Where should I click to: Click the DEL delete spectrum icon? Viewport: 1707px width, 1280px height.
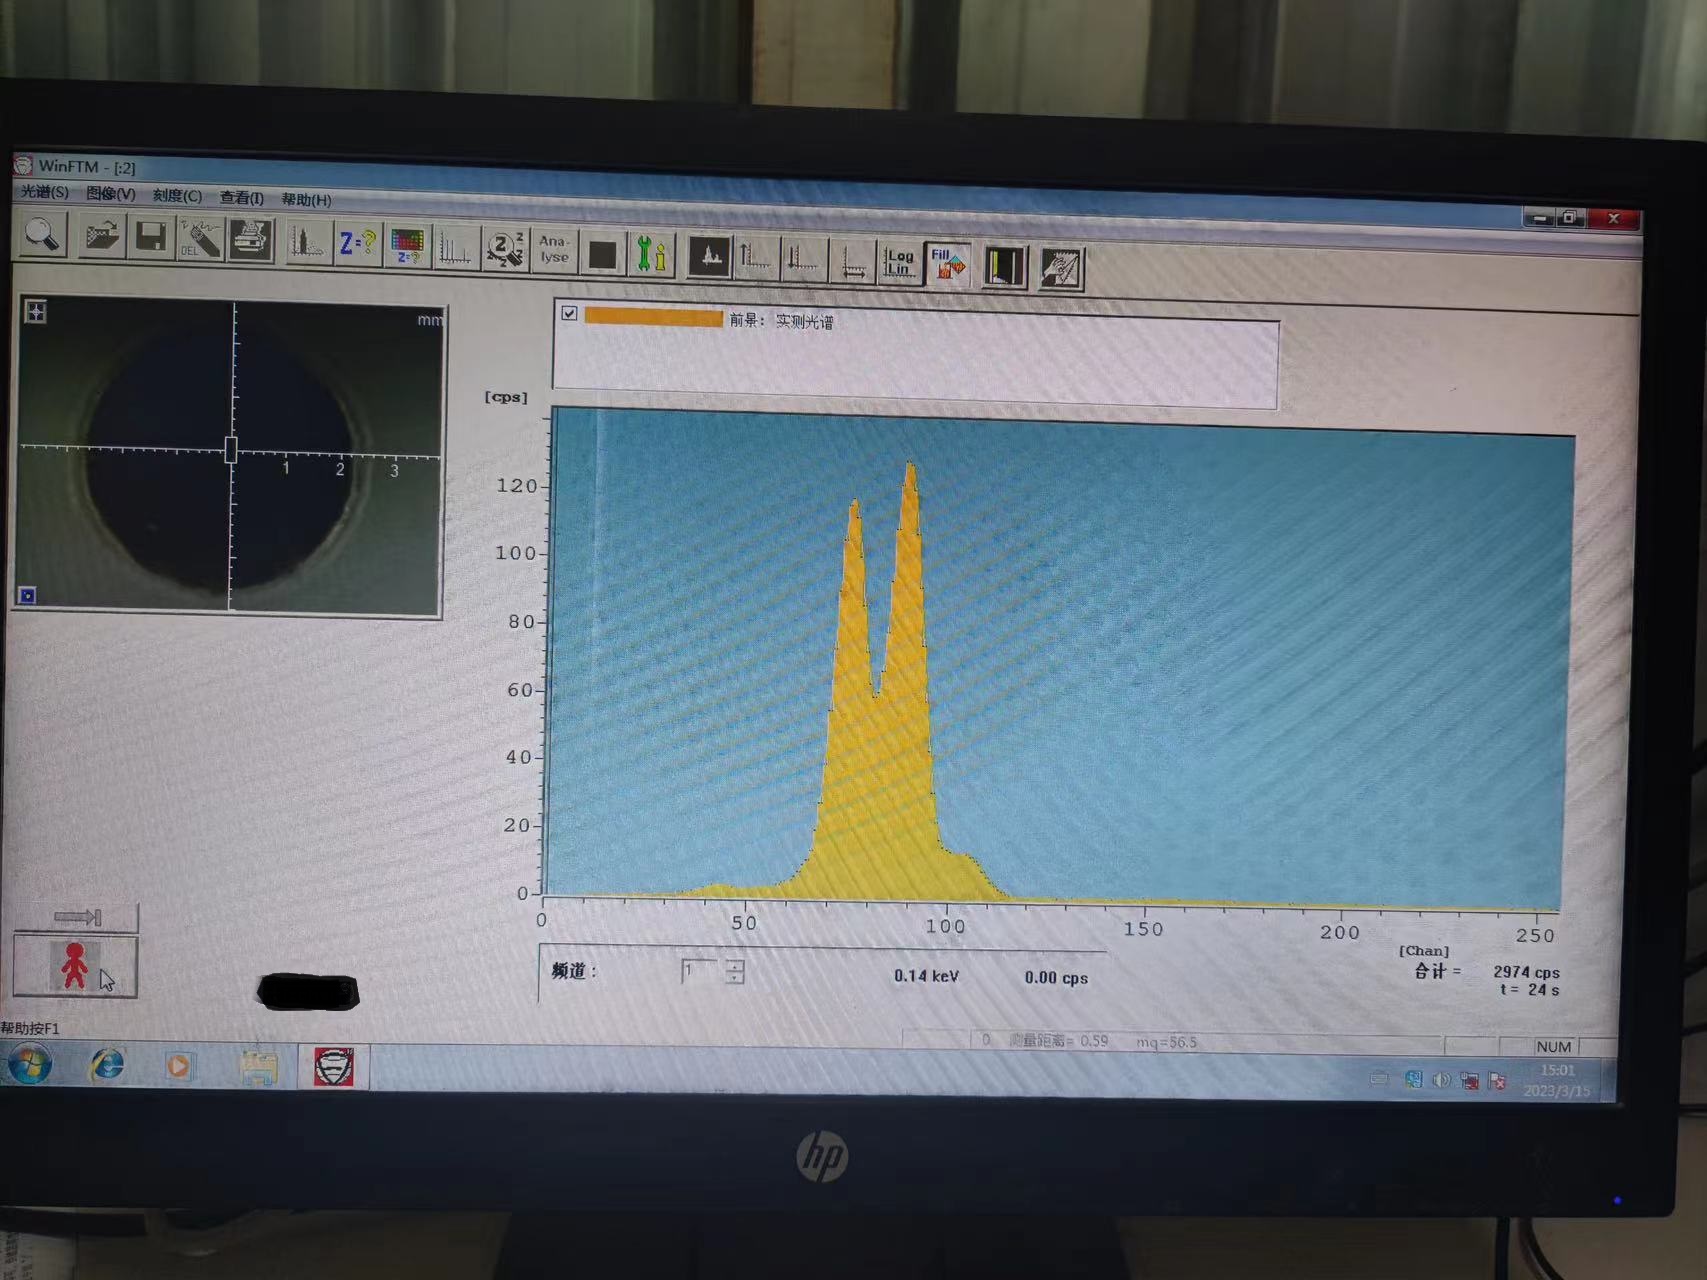pos(200,240)
